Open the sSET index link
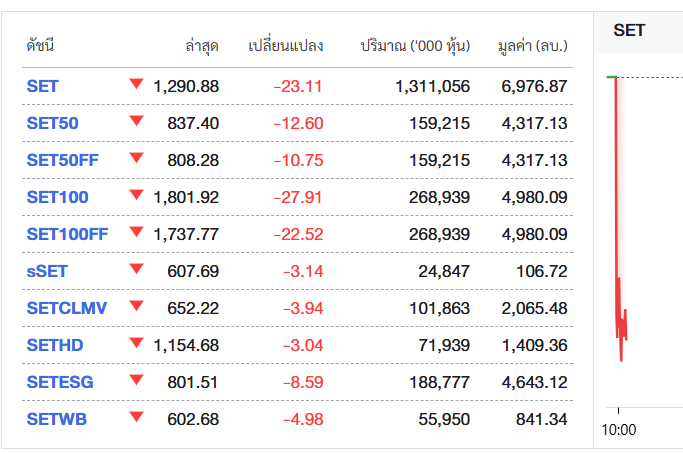This screenshot has height=454, width=683. 46,272
